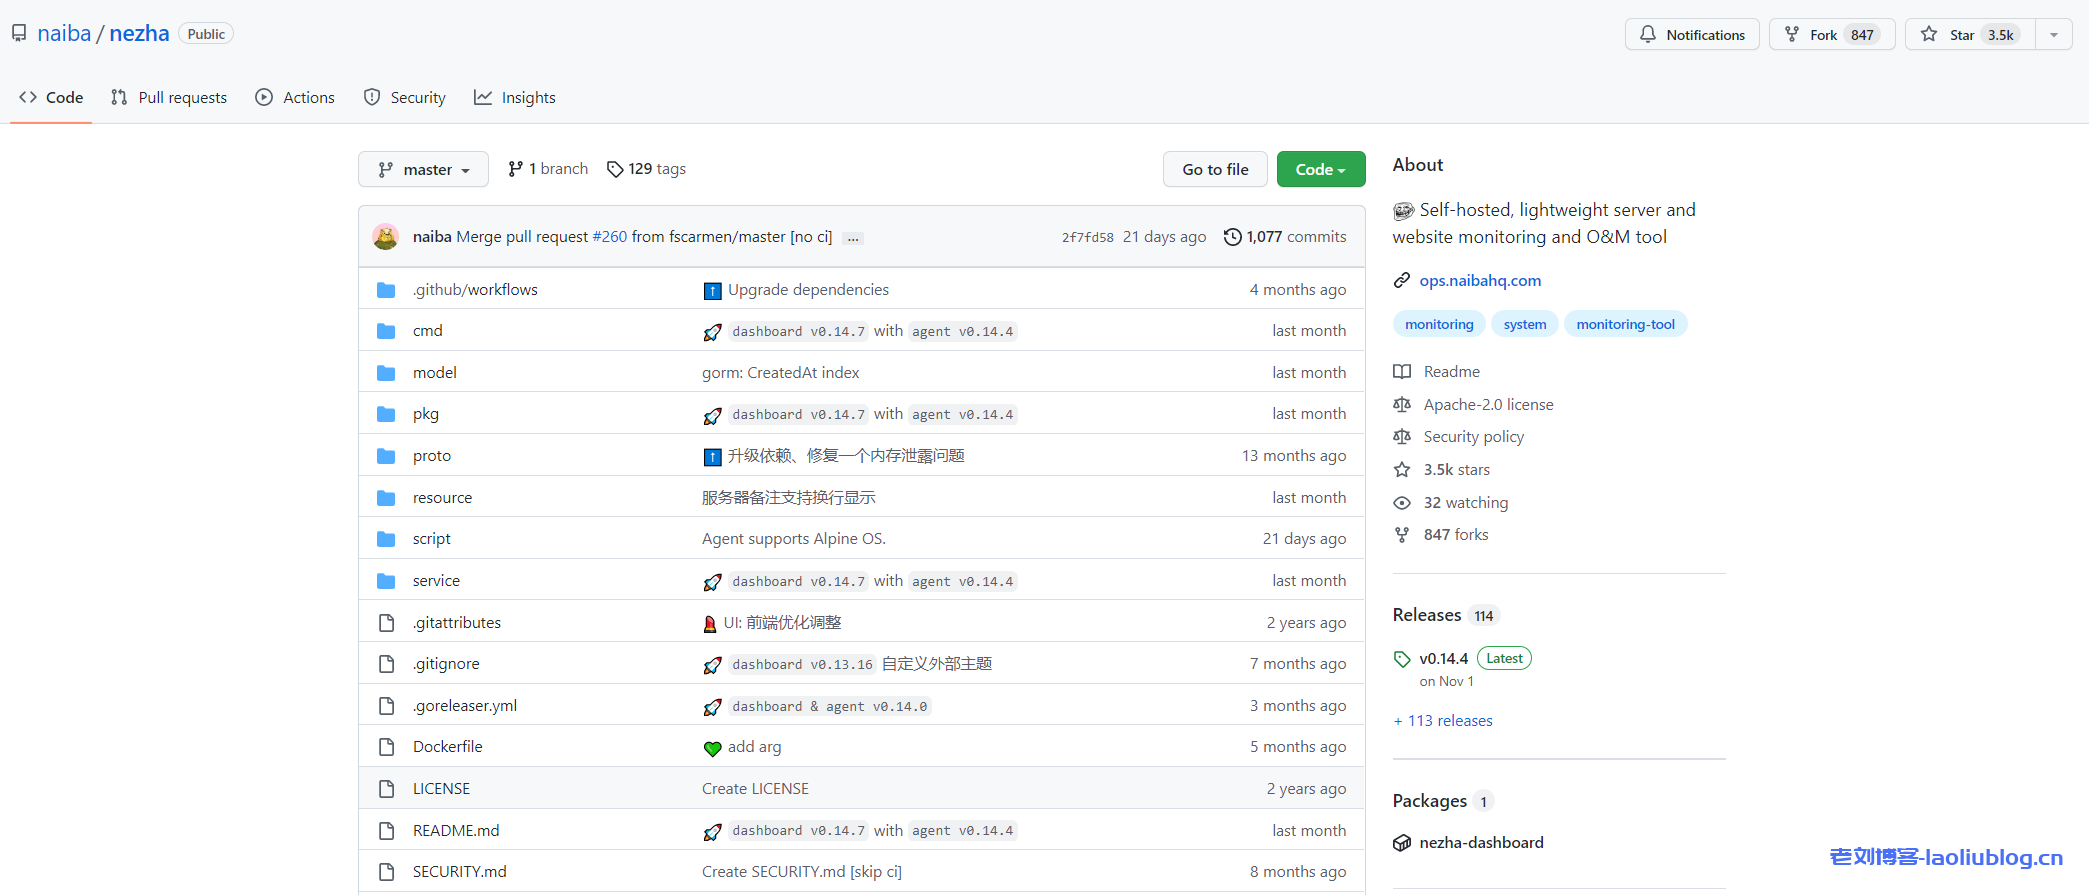This screenshot has height=895, width=2089.
Task: Click the README.md file icon
Action: coord(386,831)
